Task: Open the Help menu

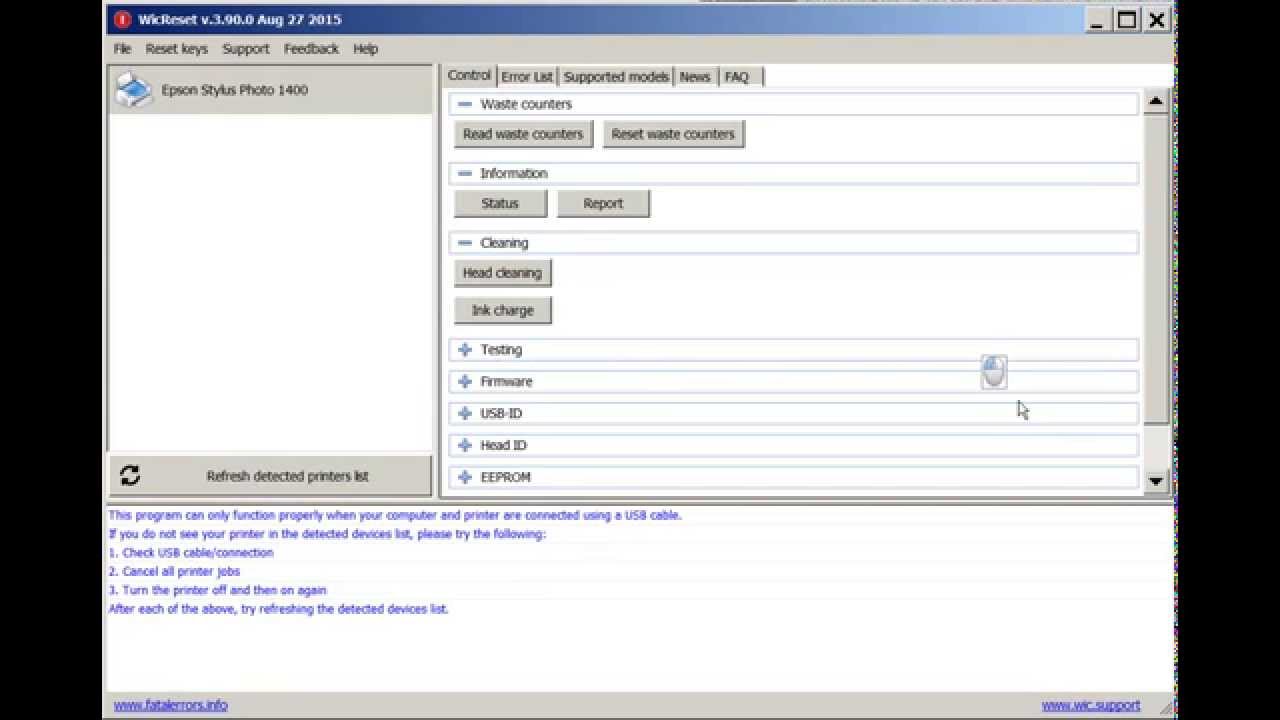Action: click(365, 49)
